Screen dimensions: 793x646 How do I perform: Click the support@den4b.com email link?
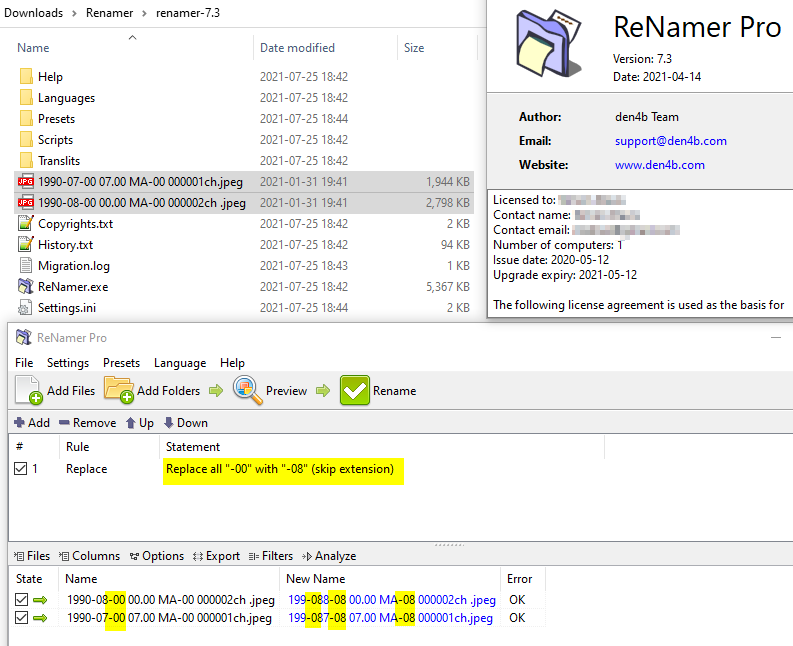coord(671,141)
